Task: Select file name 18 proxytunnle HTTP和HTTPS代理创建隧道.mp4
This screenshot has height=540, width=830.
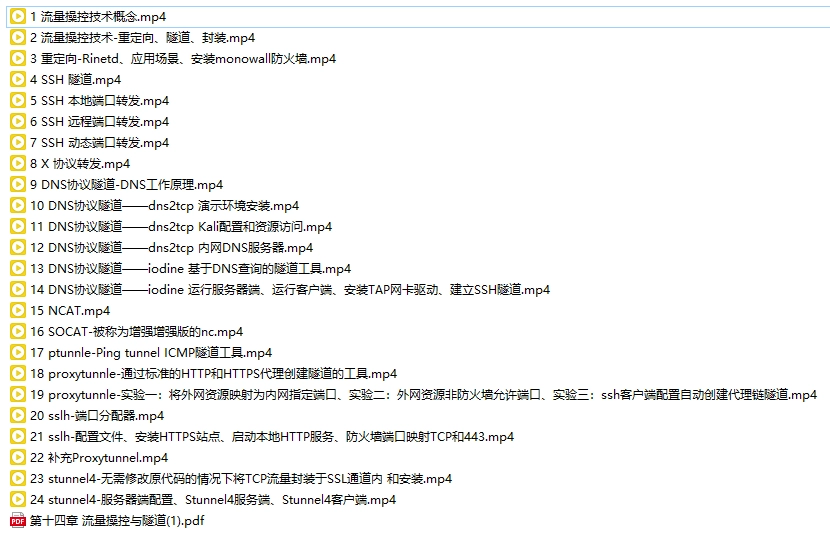Action: 213,374
